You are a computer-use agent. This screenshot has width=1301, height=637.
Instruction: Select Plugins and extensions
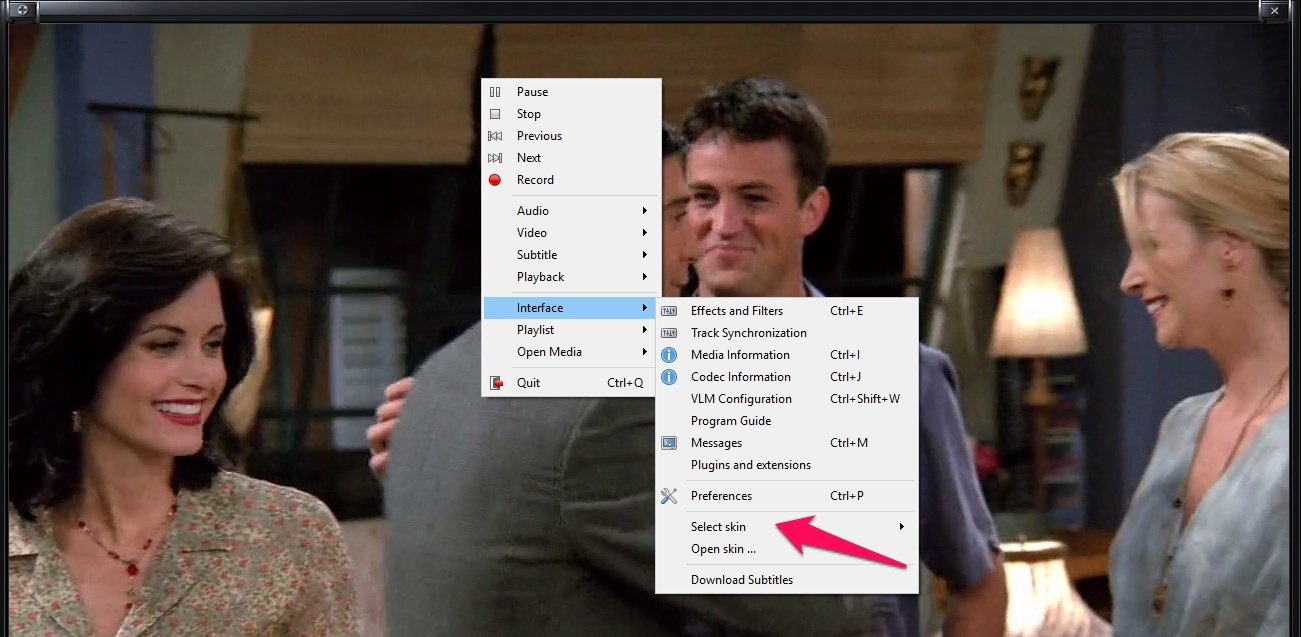[750, 465]
